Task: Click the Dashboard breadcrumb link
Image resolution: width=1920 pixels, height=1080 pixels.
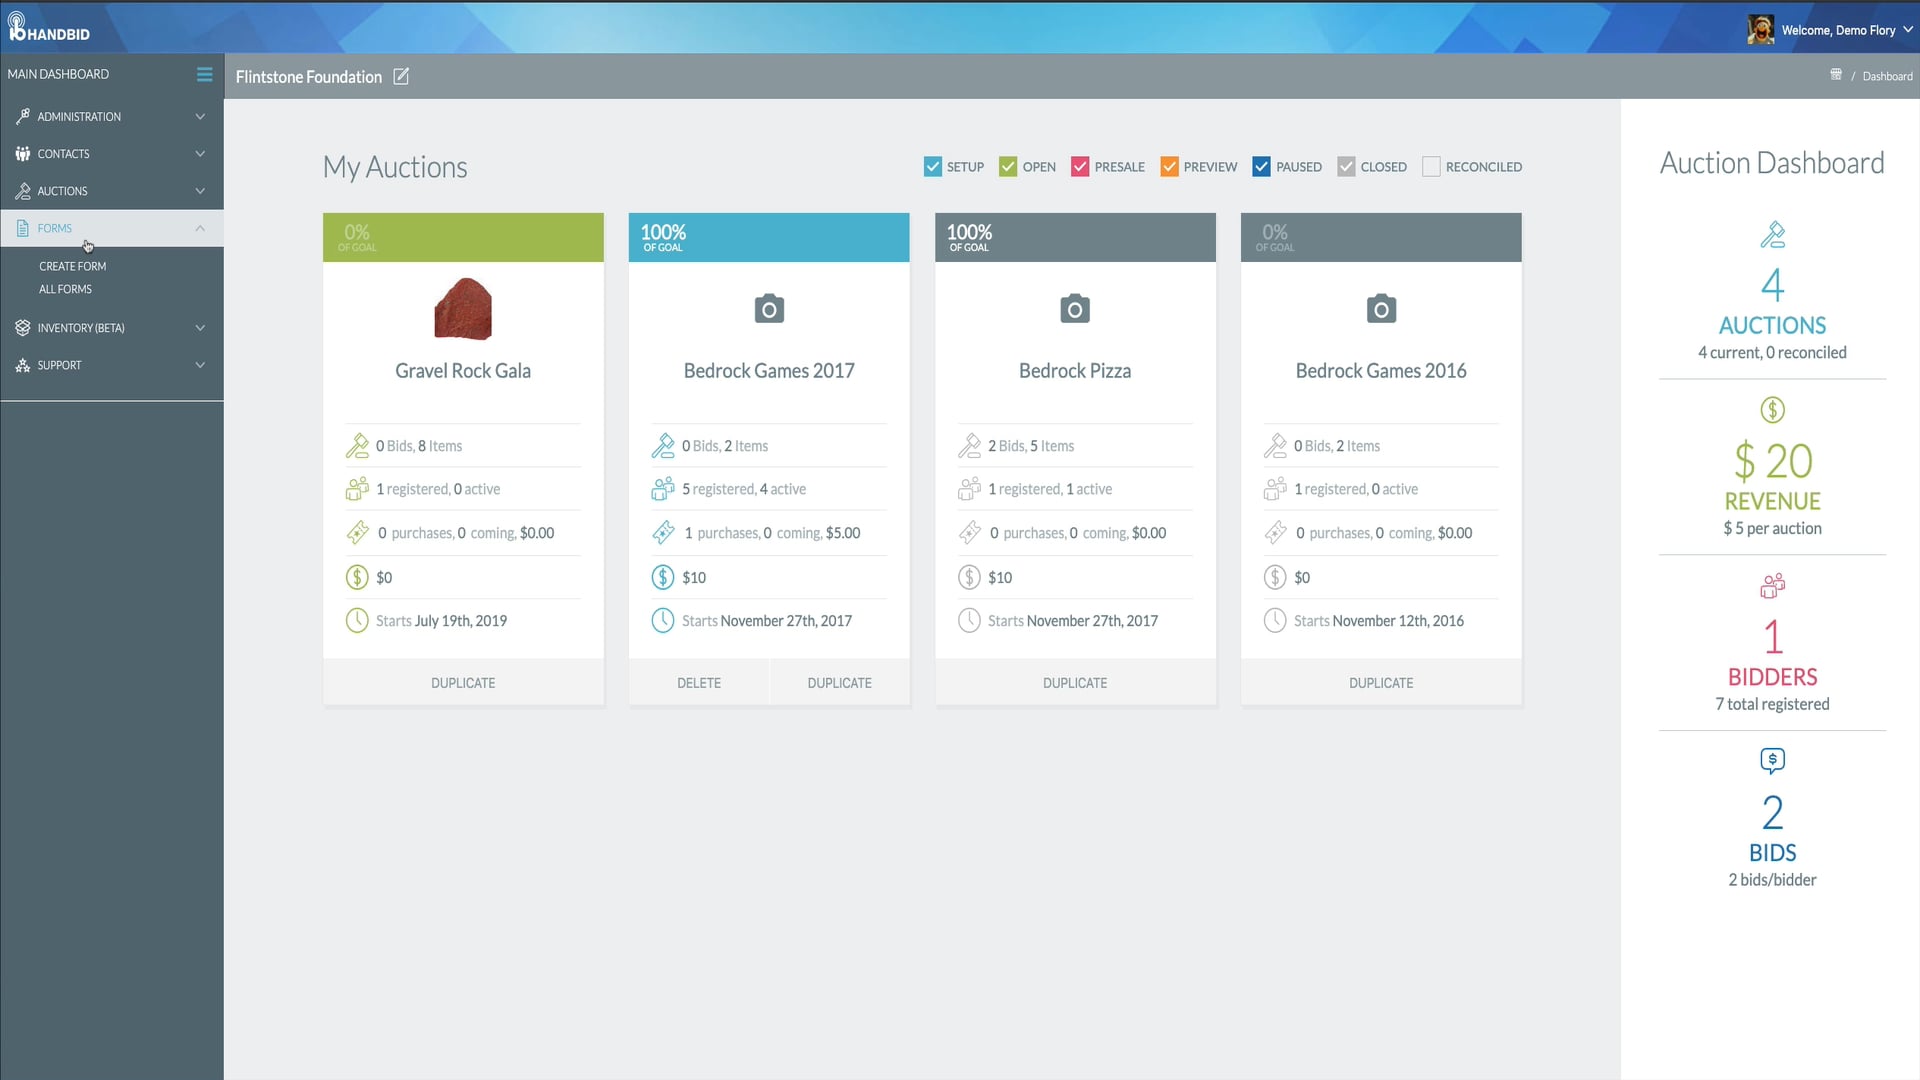Action: tap(1887, 76)
